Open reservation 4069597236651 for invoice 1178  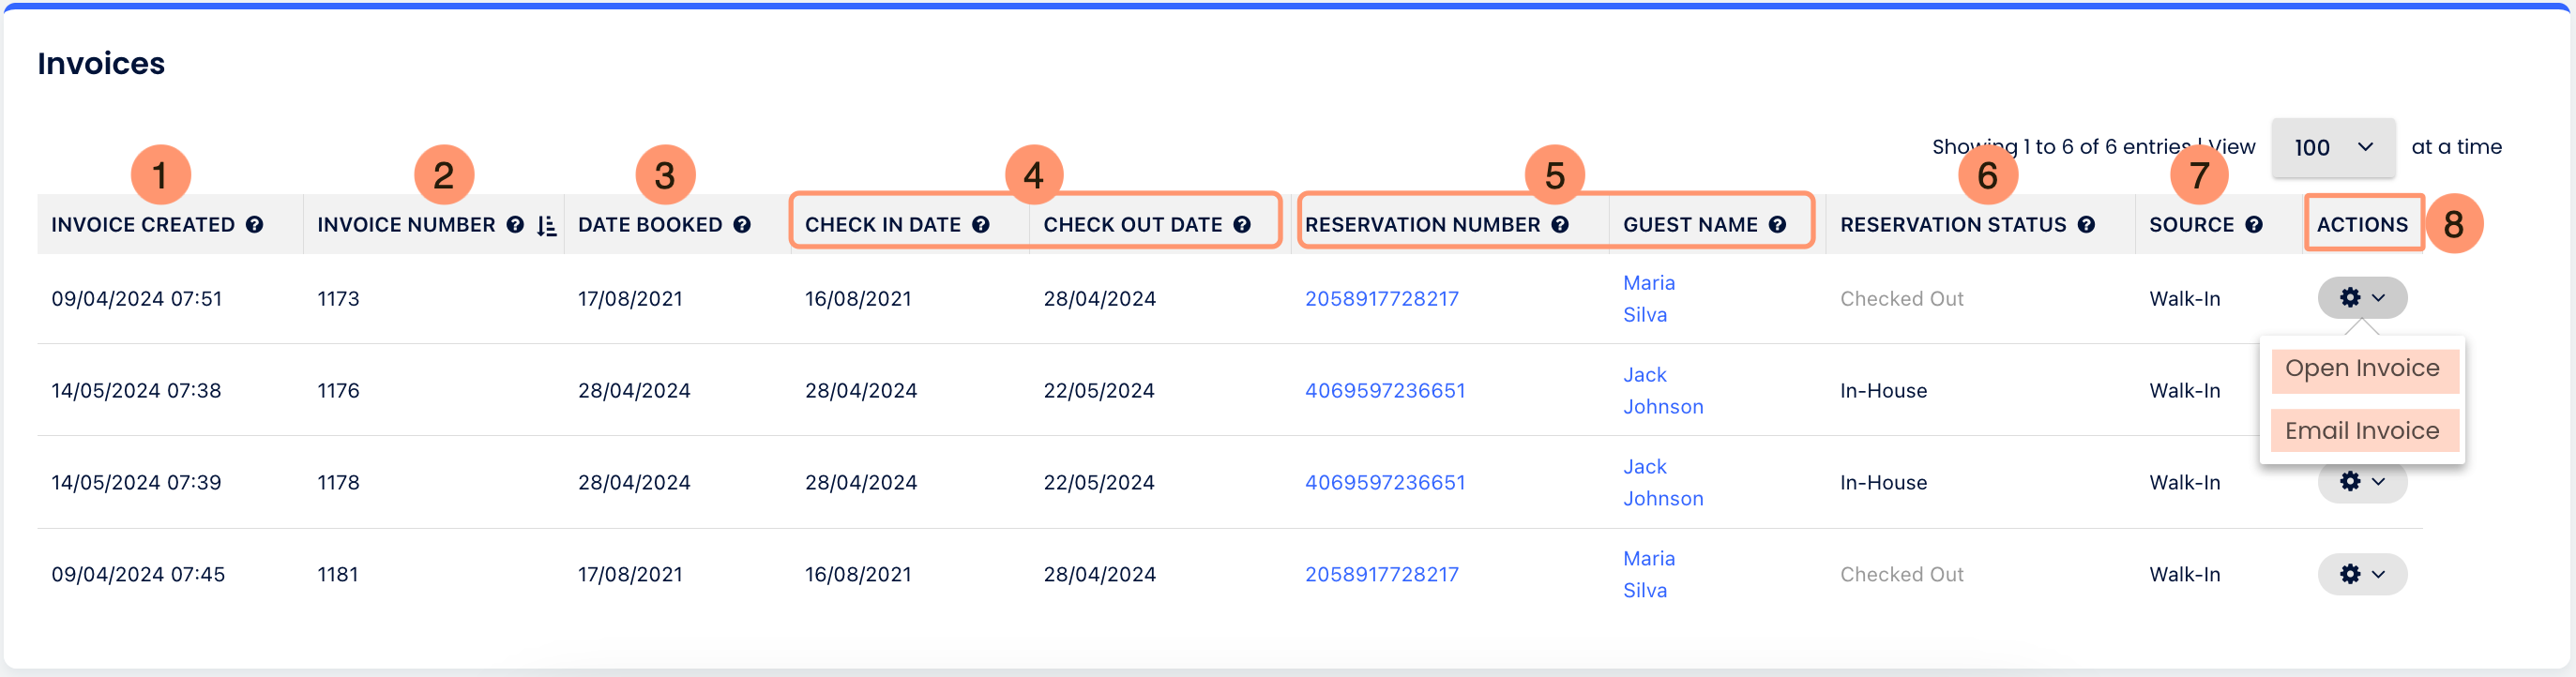[x=1384, y=483]
